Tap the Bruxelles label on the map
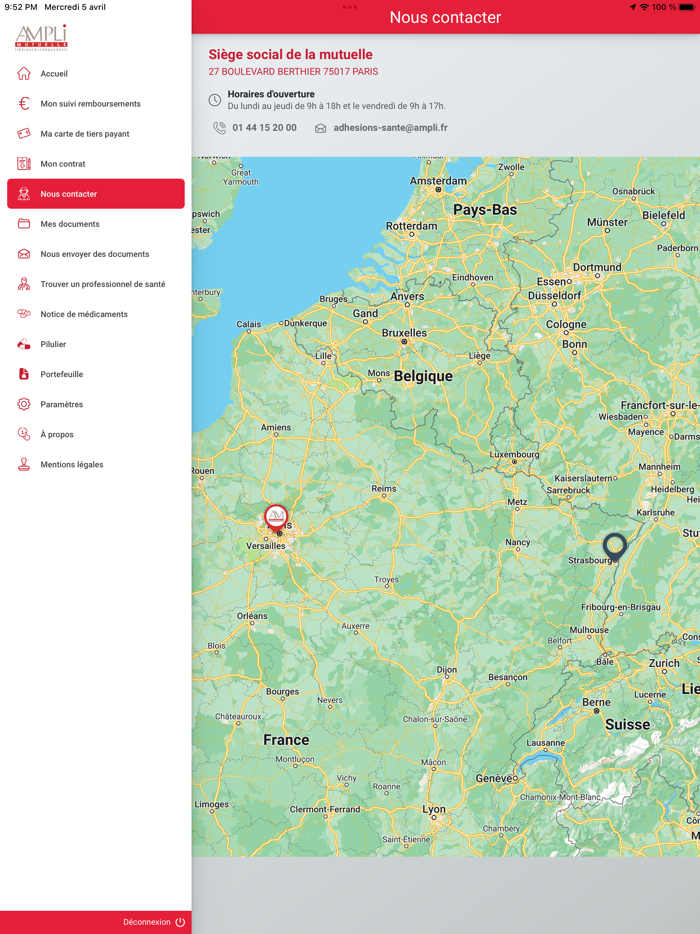700x934 pixels. tap(404, 333)
